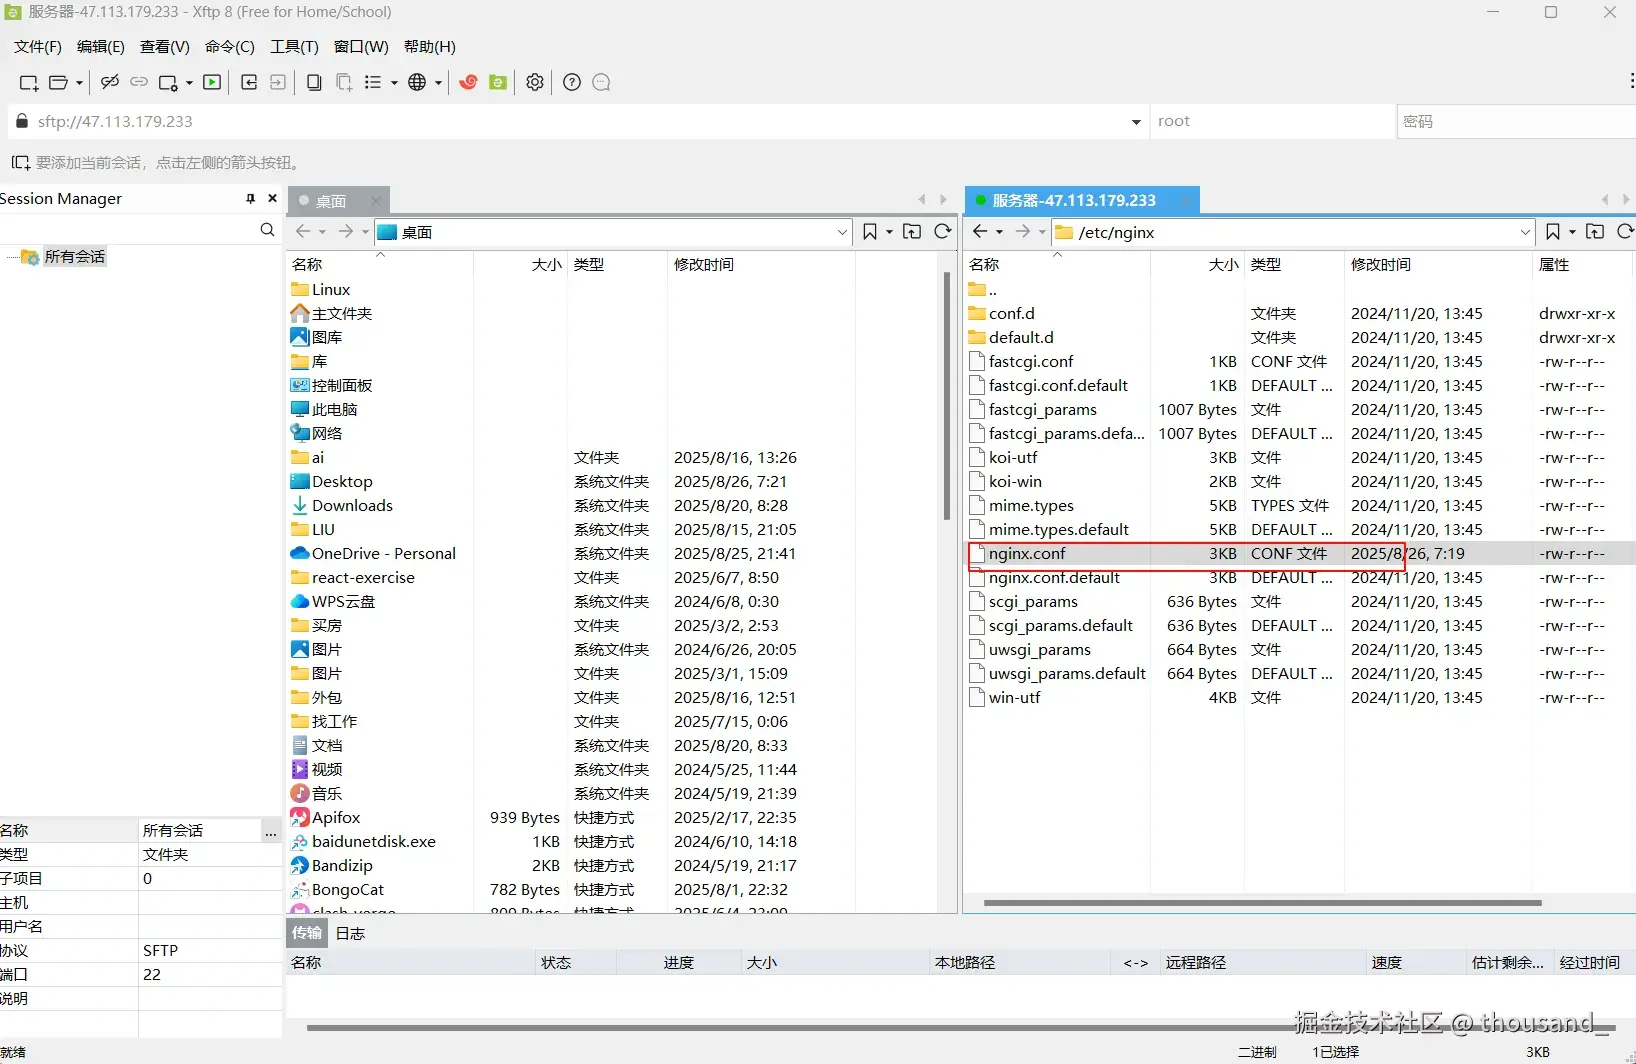
Task: Sort remote files by 属性 column
Action: tap(1582, 265)
